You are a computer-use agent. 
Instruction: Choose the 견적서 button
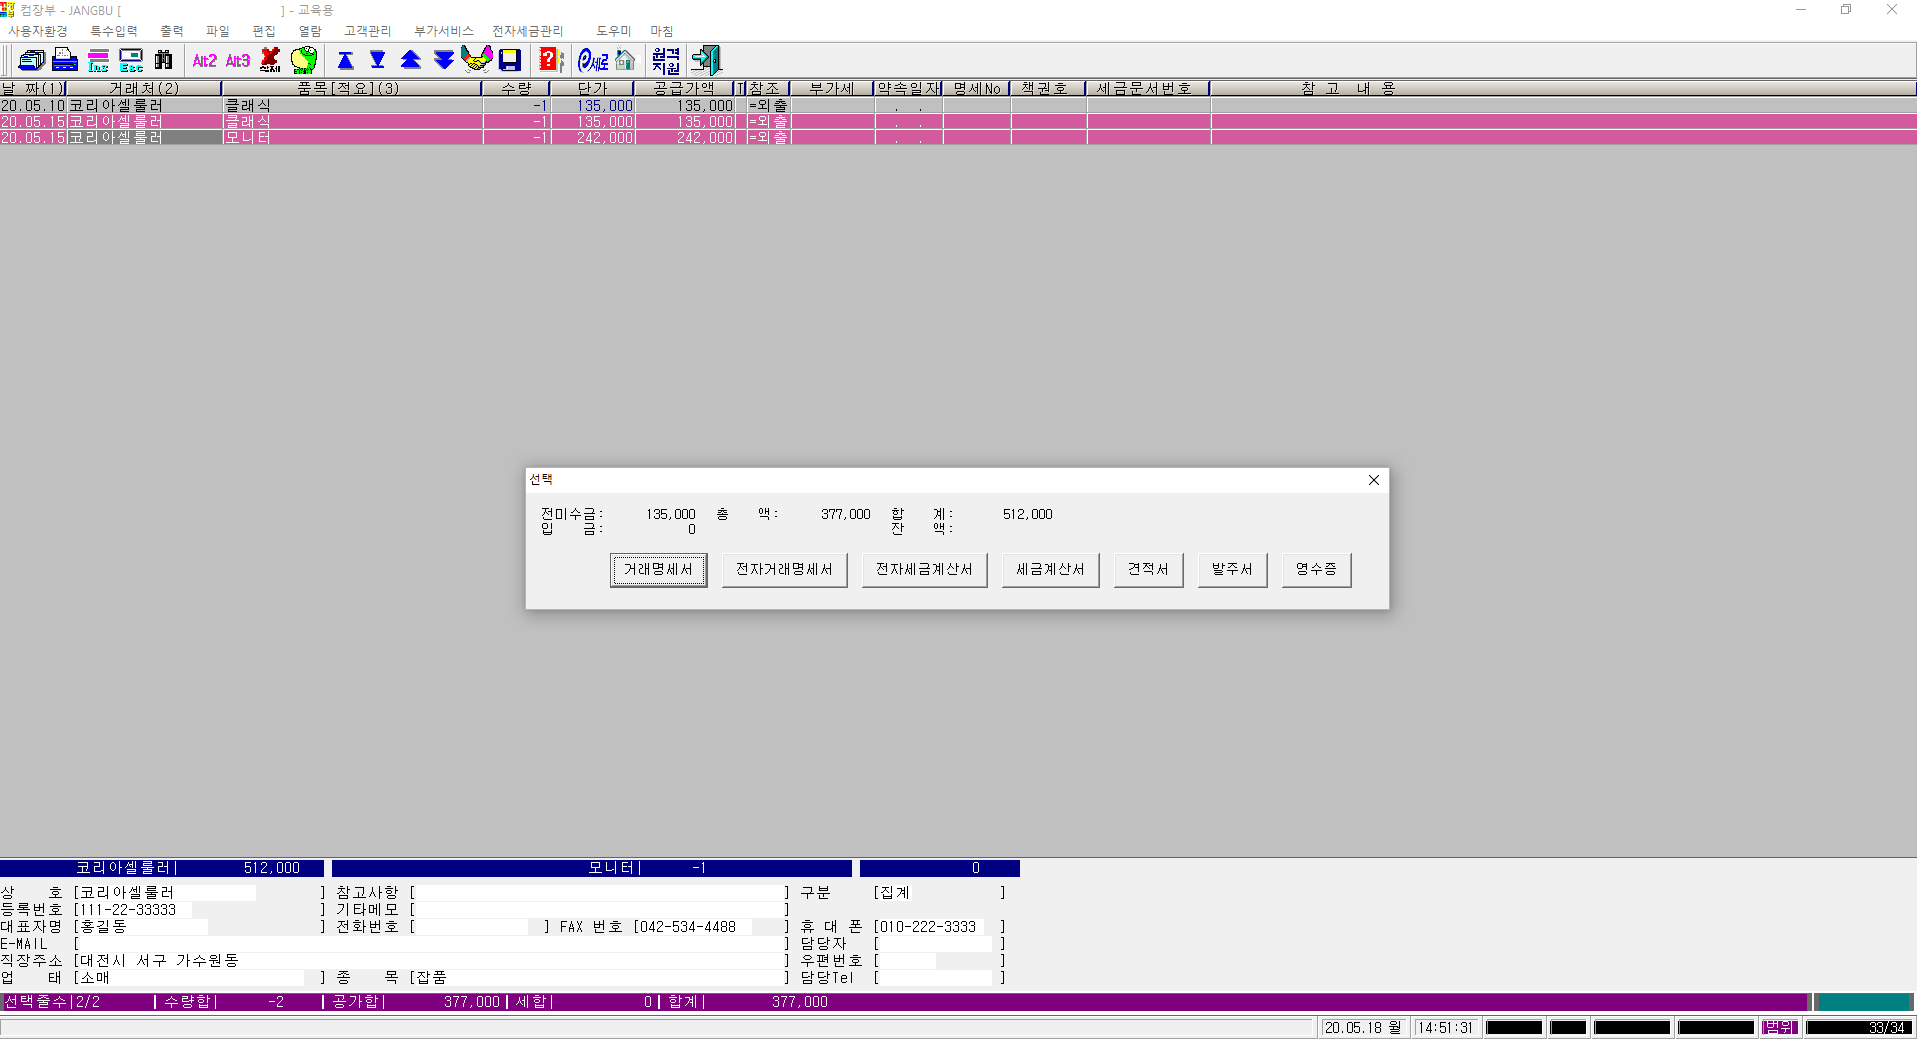pyautogui.click(x=1148, y=569)
